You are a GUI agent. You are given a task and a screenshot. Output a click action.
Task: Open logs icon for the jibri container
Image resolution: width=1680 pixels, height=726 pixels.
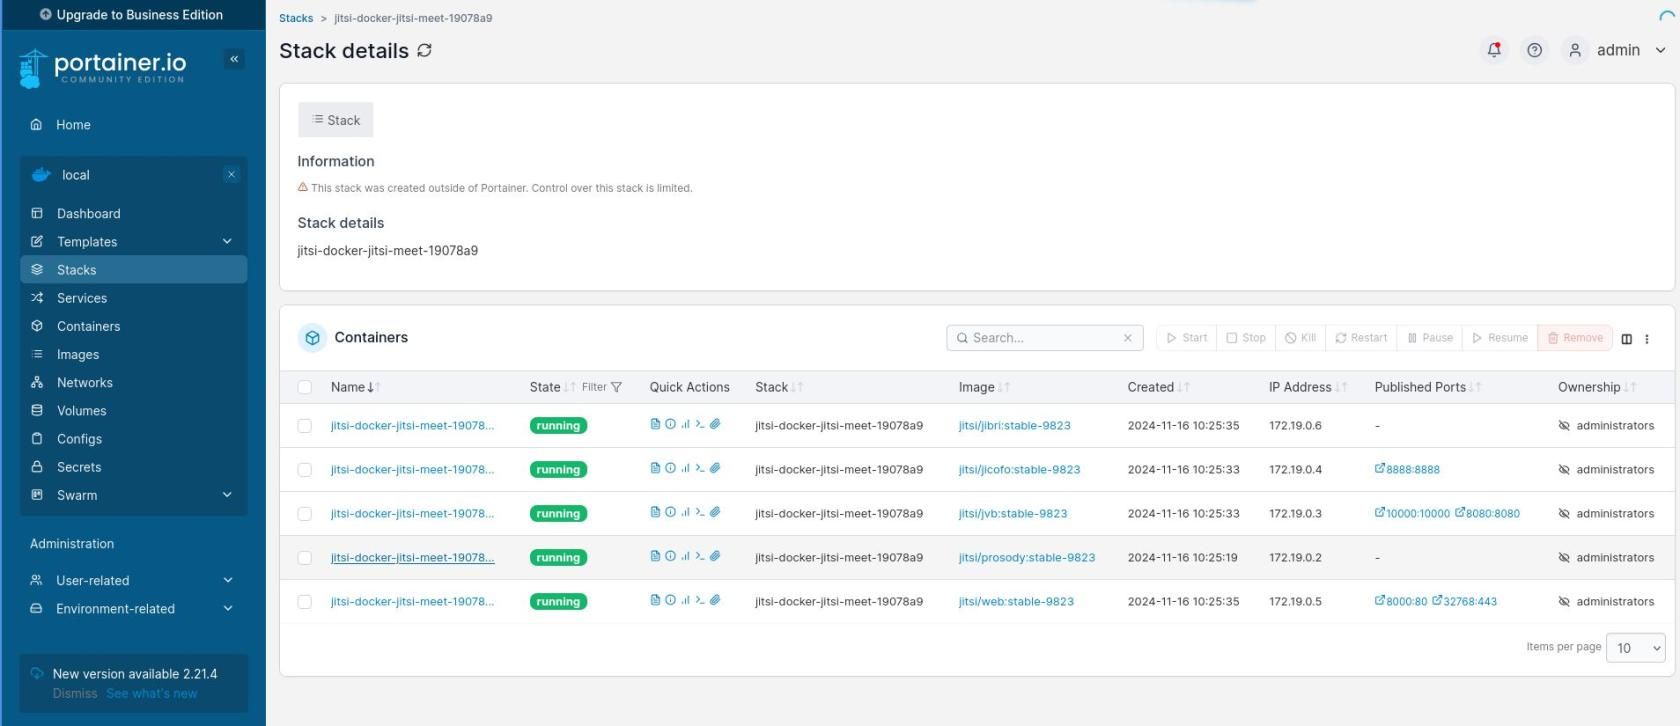[655, 424]
